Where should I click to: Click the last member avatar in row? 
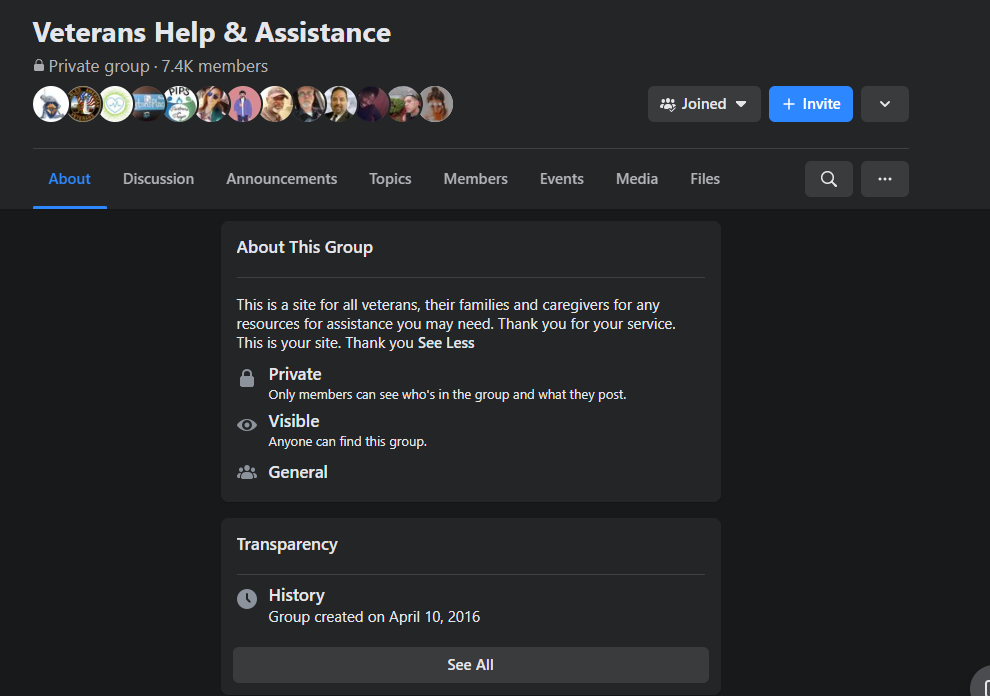(x=436, y=104)
